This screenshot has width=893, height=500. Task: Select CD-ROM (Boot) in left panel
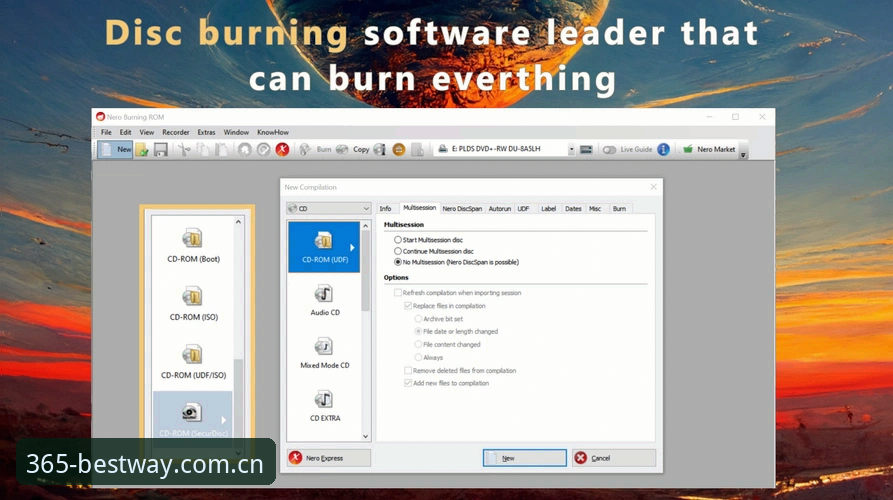tap(193, 245)
